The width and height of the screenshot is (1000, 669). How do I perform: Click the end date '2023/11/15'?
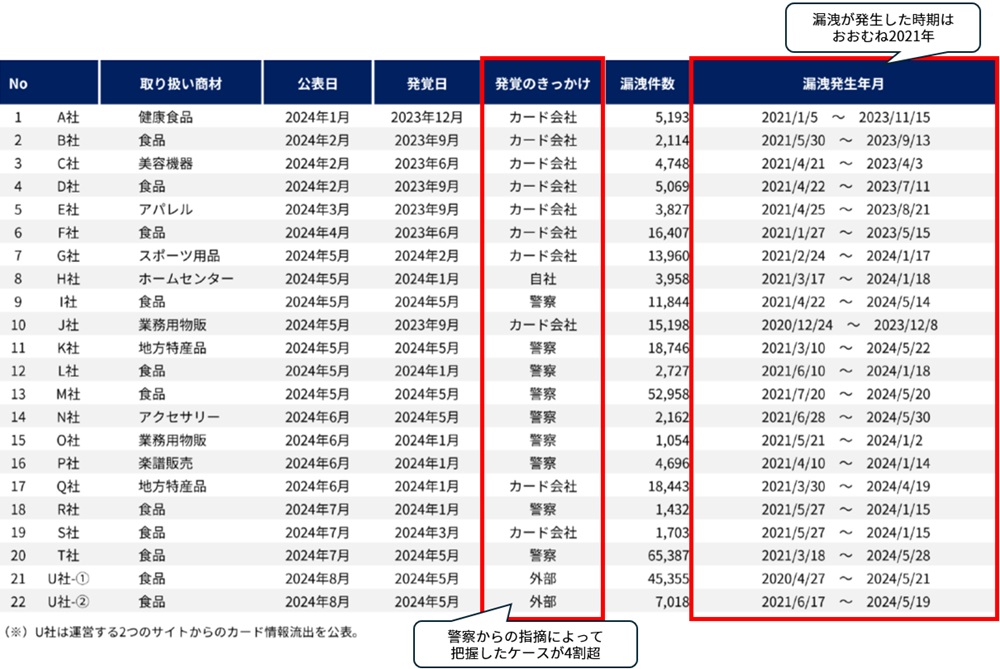[x=894, y=117]
